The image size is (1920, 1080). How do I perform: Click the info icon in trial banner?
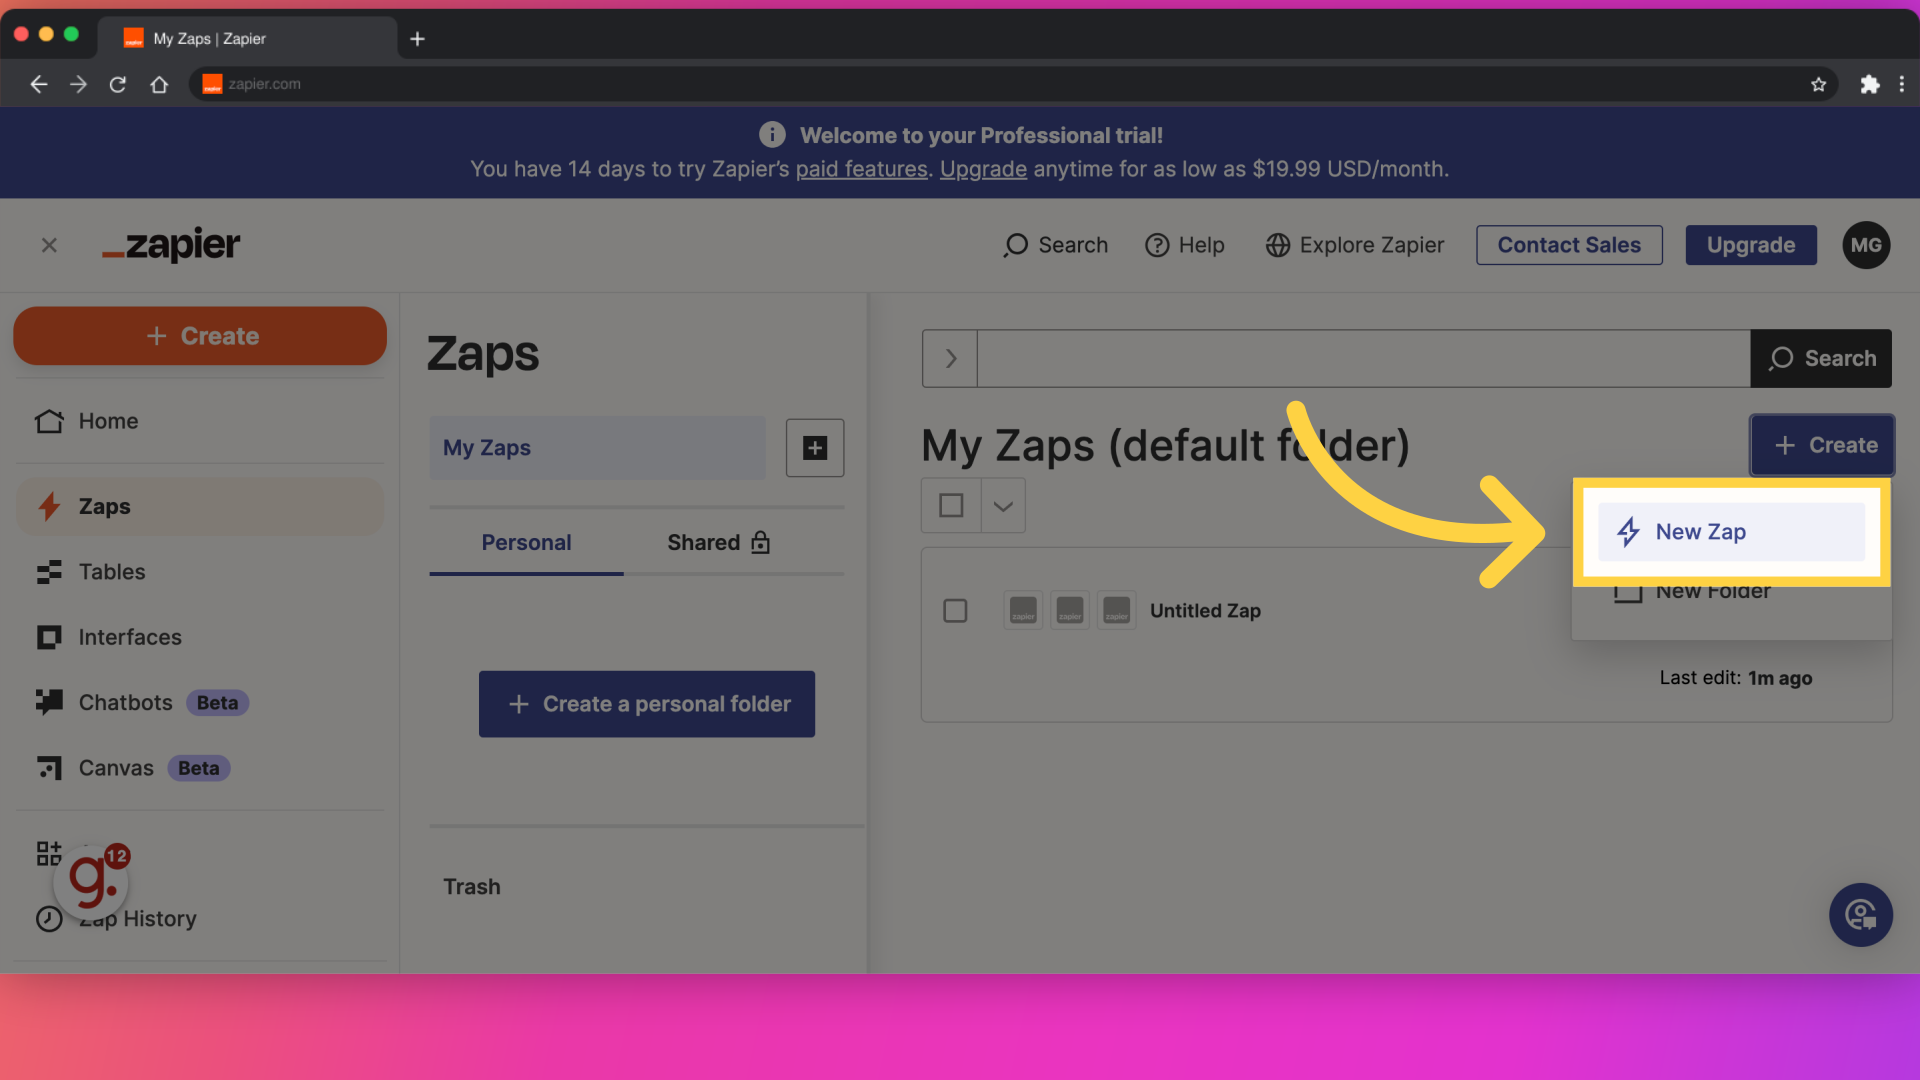[x=772, y=134]
